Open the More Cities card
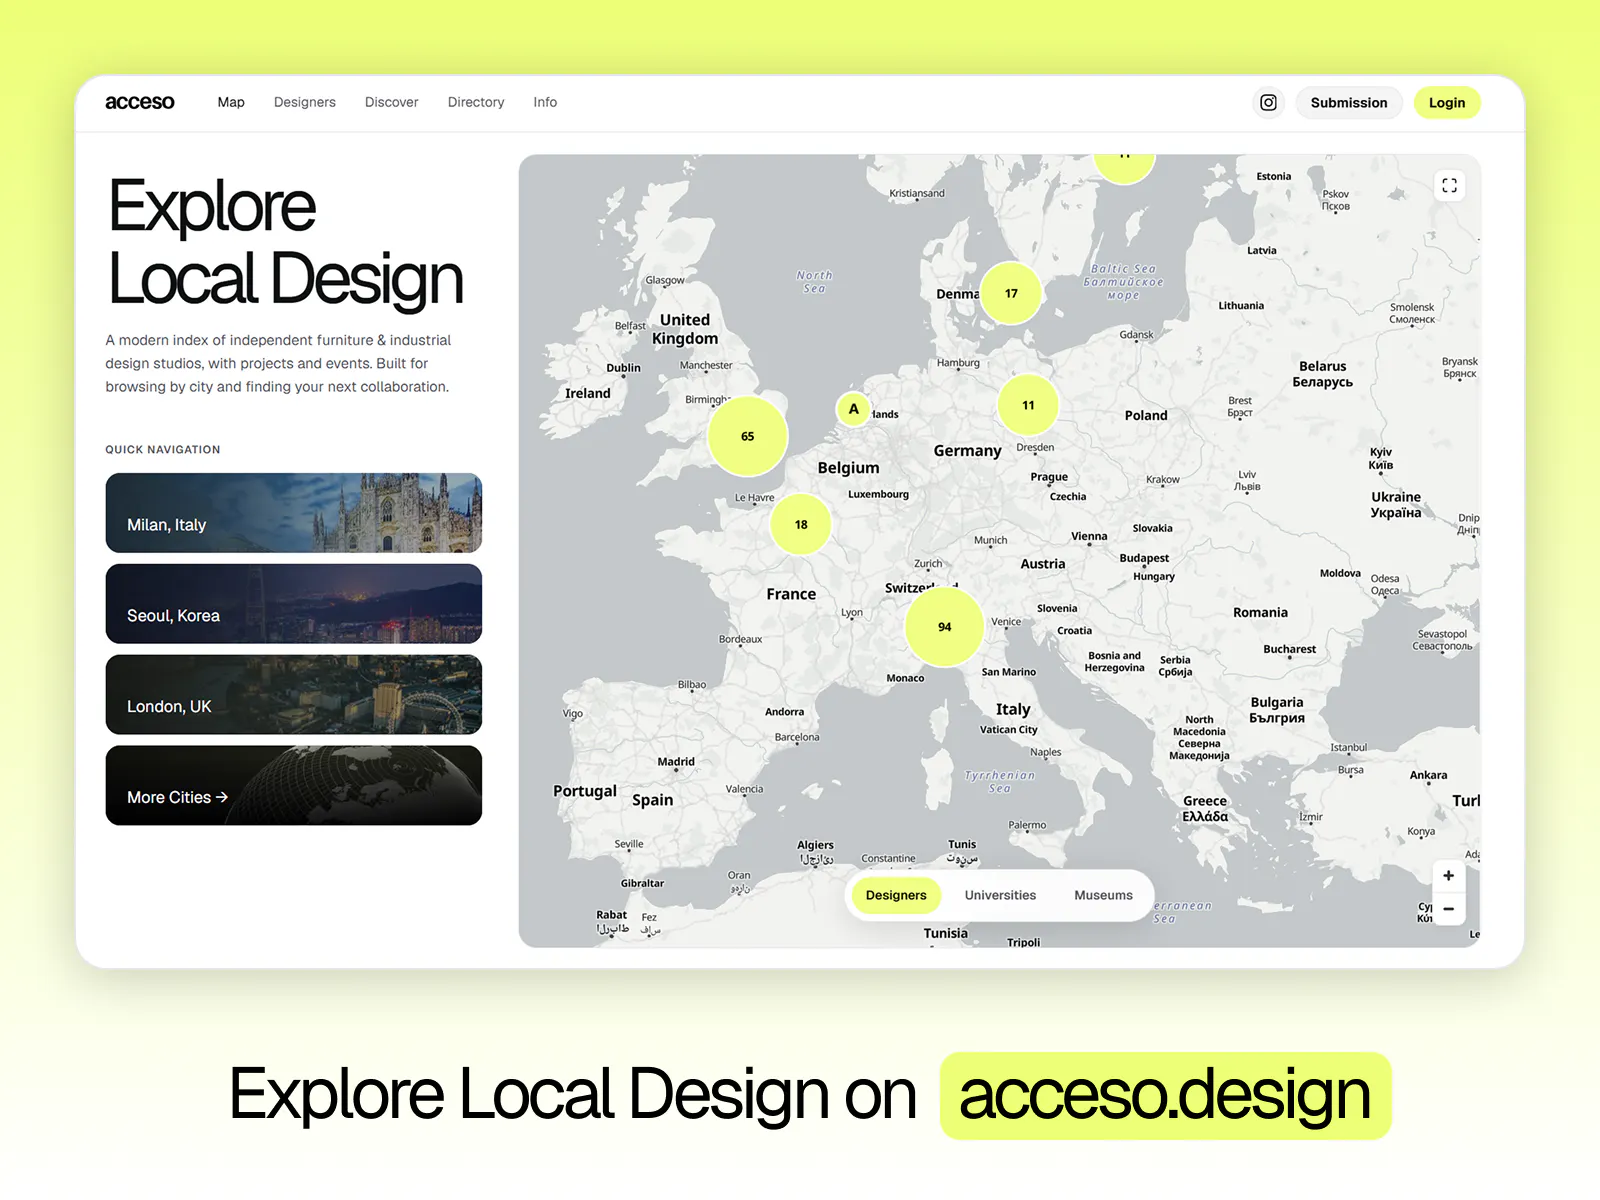Screen dimensions: 1600x1200 pyautogui.click(x=294, y=786)
